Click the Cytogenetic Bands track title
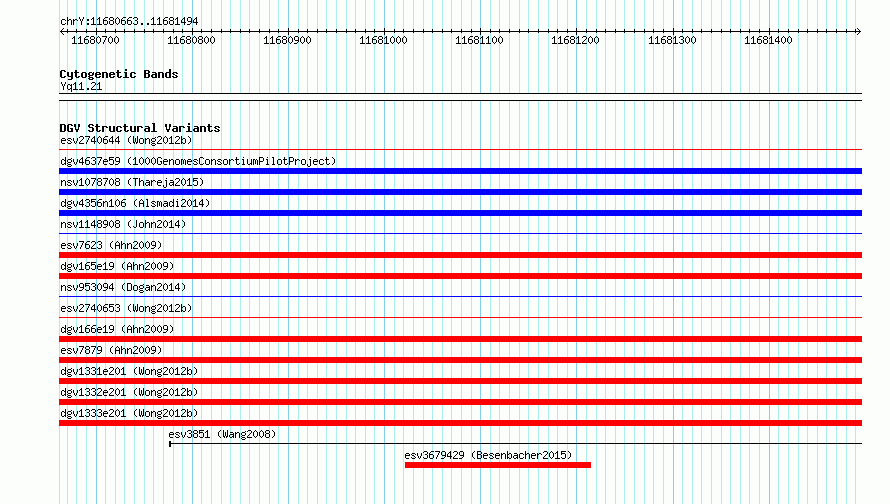890x504 pixels. click(119, 74)
